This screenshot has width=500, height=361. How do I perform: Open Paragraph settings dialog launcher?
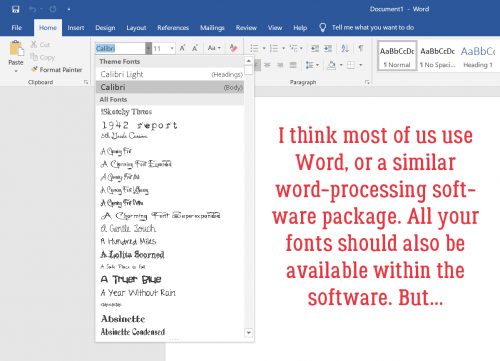[367, 82]
